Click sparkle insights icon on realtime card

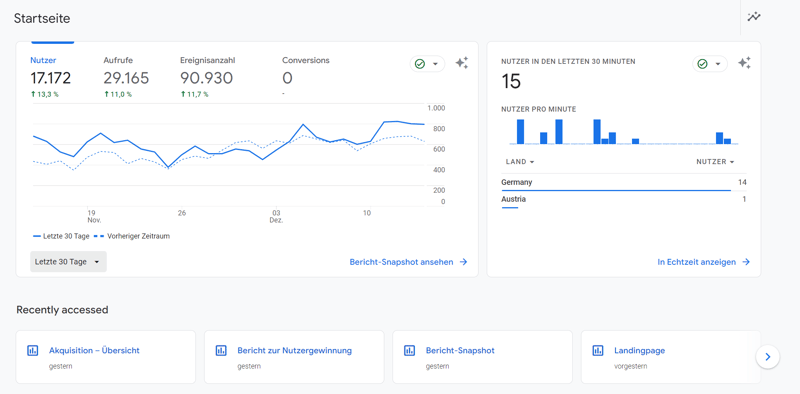744,63
